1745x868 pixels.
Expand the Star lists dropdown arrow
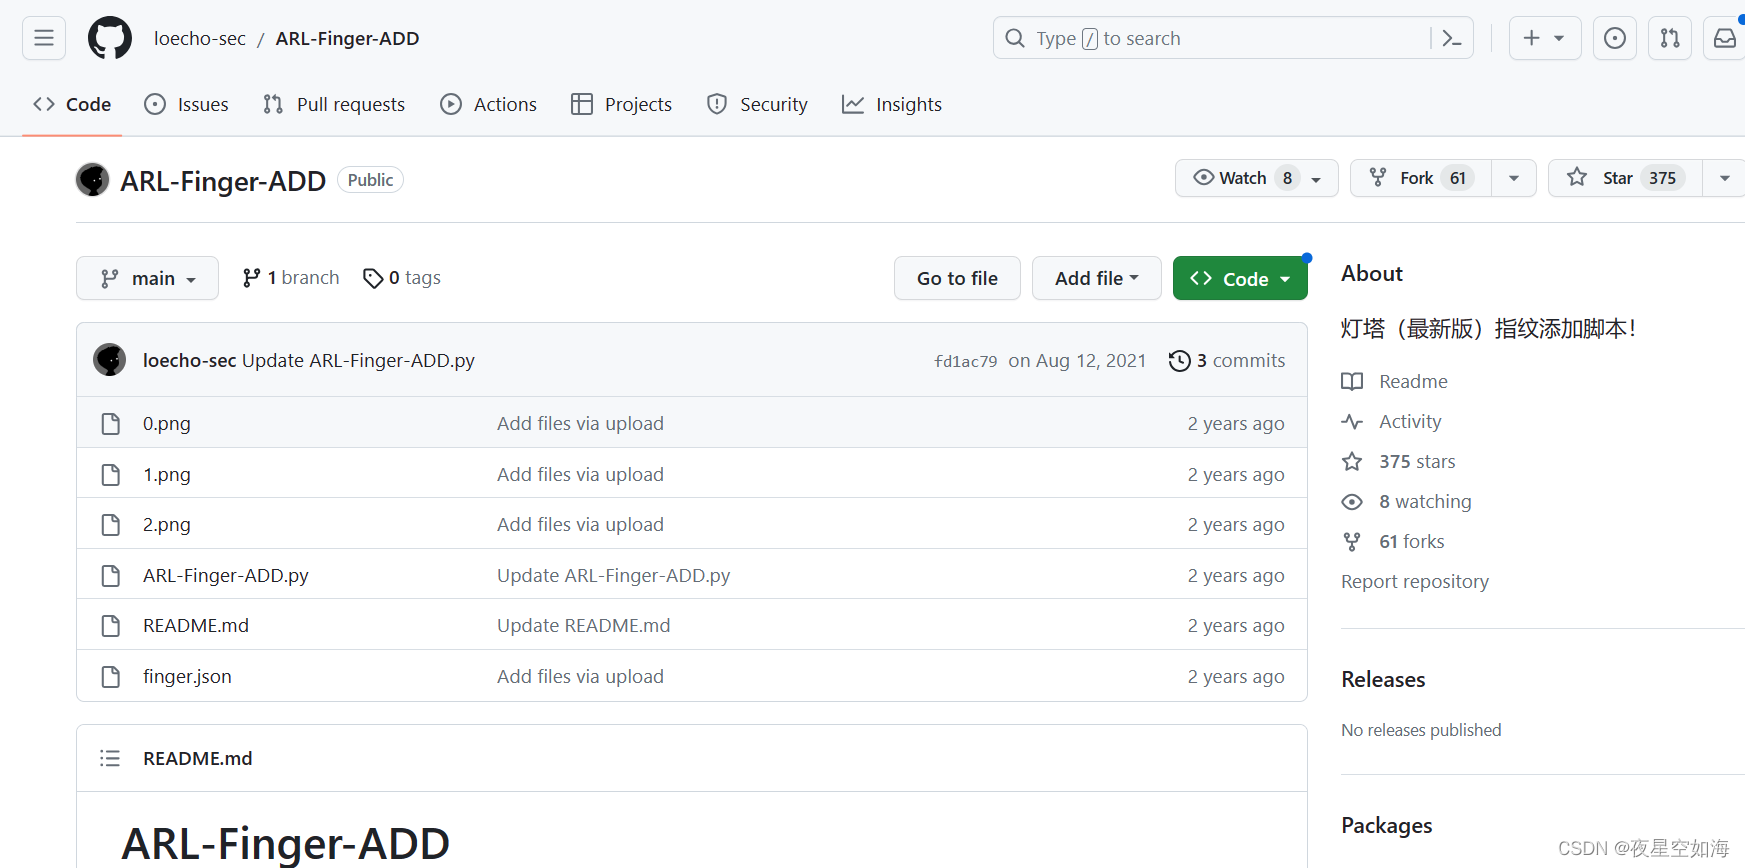pyautogui.click(x=1725, y=178)
